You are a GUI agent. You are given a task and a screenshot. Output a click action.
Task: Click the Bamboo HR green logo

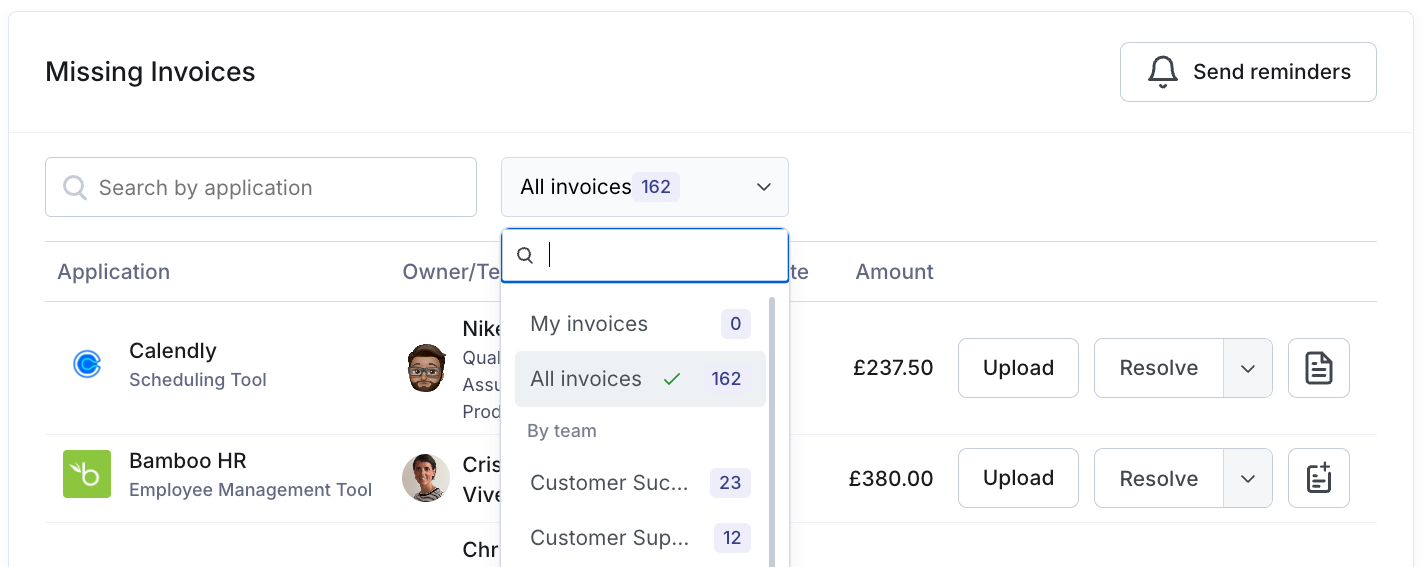(87, 474)
